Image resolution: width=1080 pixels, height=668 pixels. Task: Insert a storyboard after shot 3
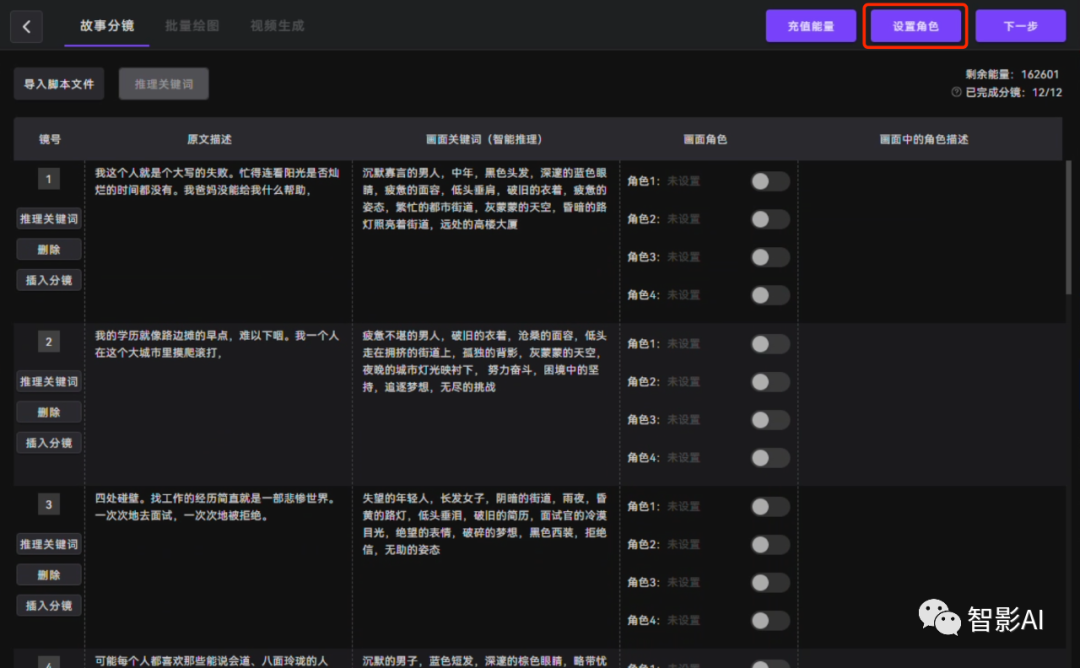click(49, 605)
